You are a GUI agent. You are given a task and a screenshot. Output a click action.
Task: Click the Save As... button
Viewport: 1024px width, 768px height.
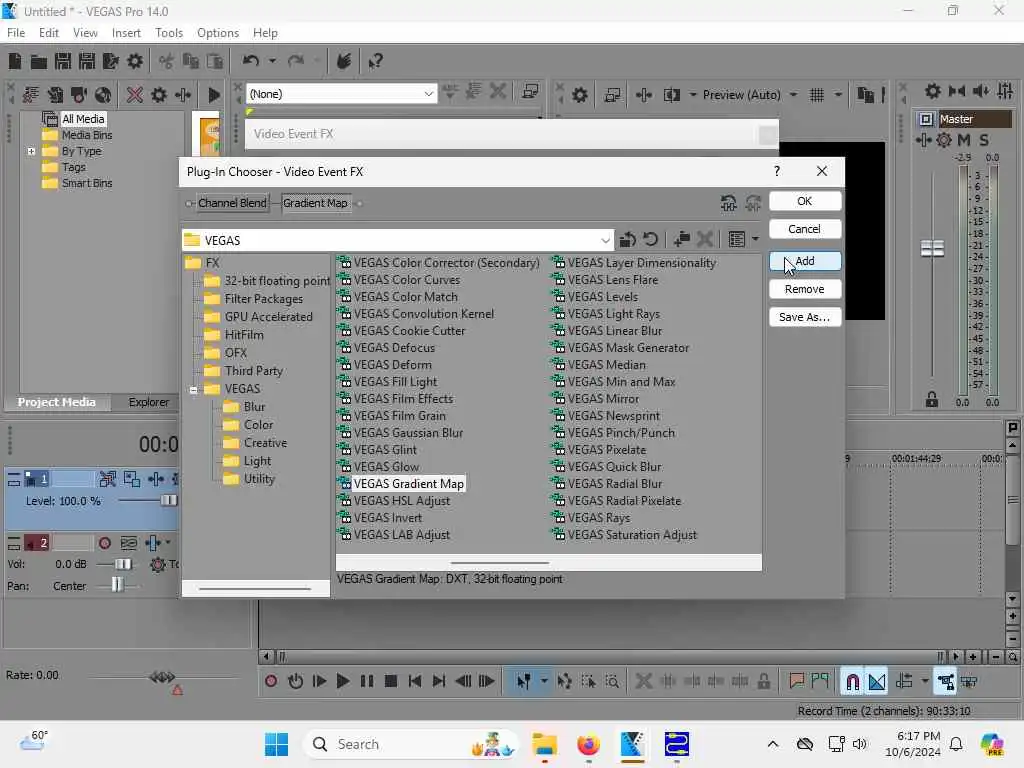click(x=805, y=317)
